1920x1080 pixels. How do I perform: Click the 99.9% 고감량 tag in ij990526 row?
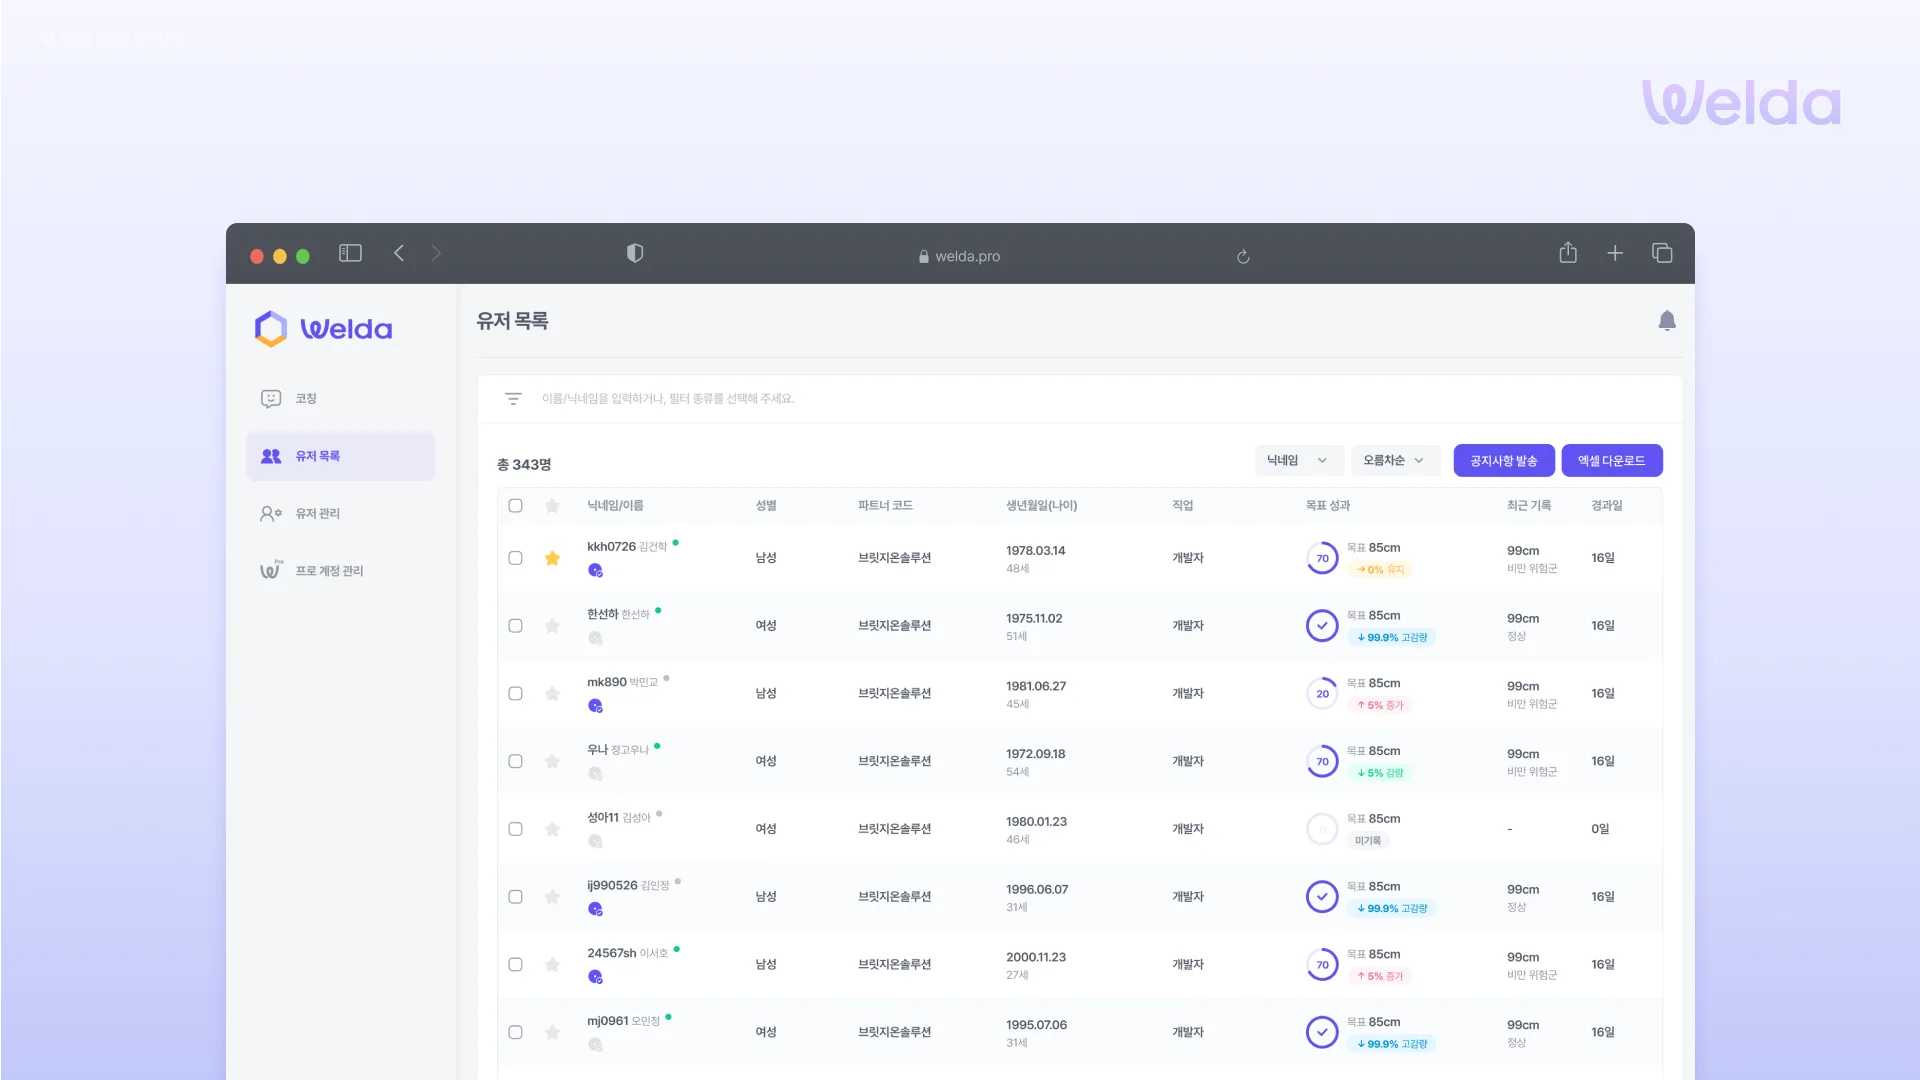tap(1392, 909)
